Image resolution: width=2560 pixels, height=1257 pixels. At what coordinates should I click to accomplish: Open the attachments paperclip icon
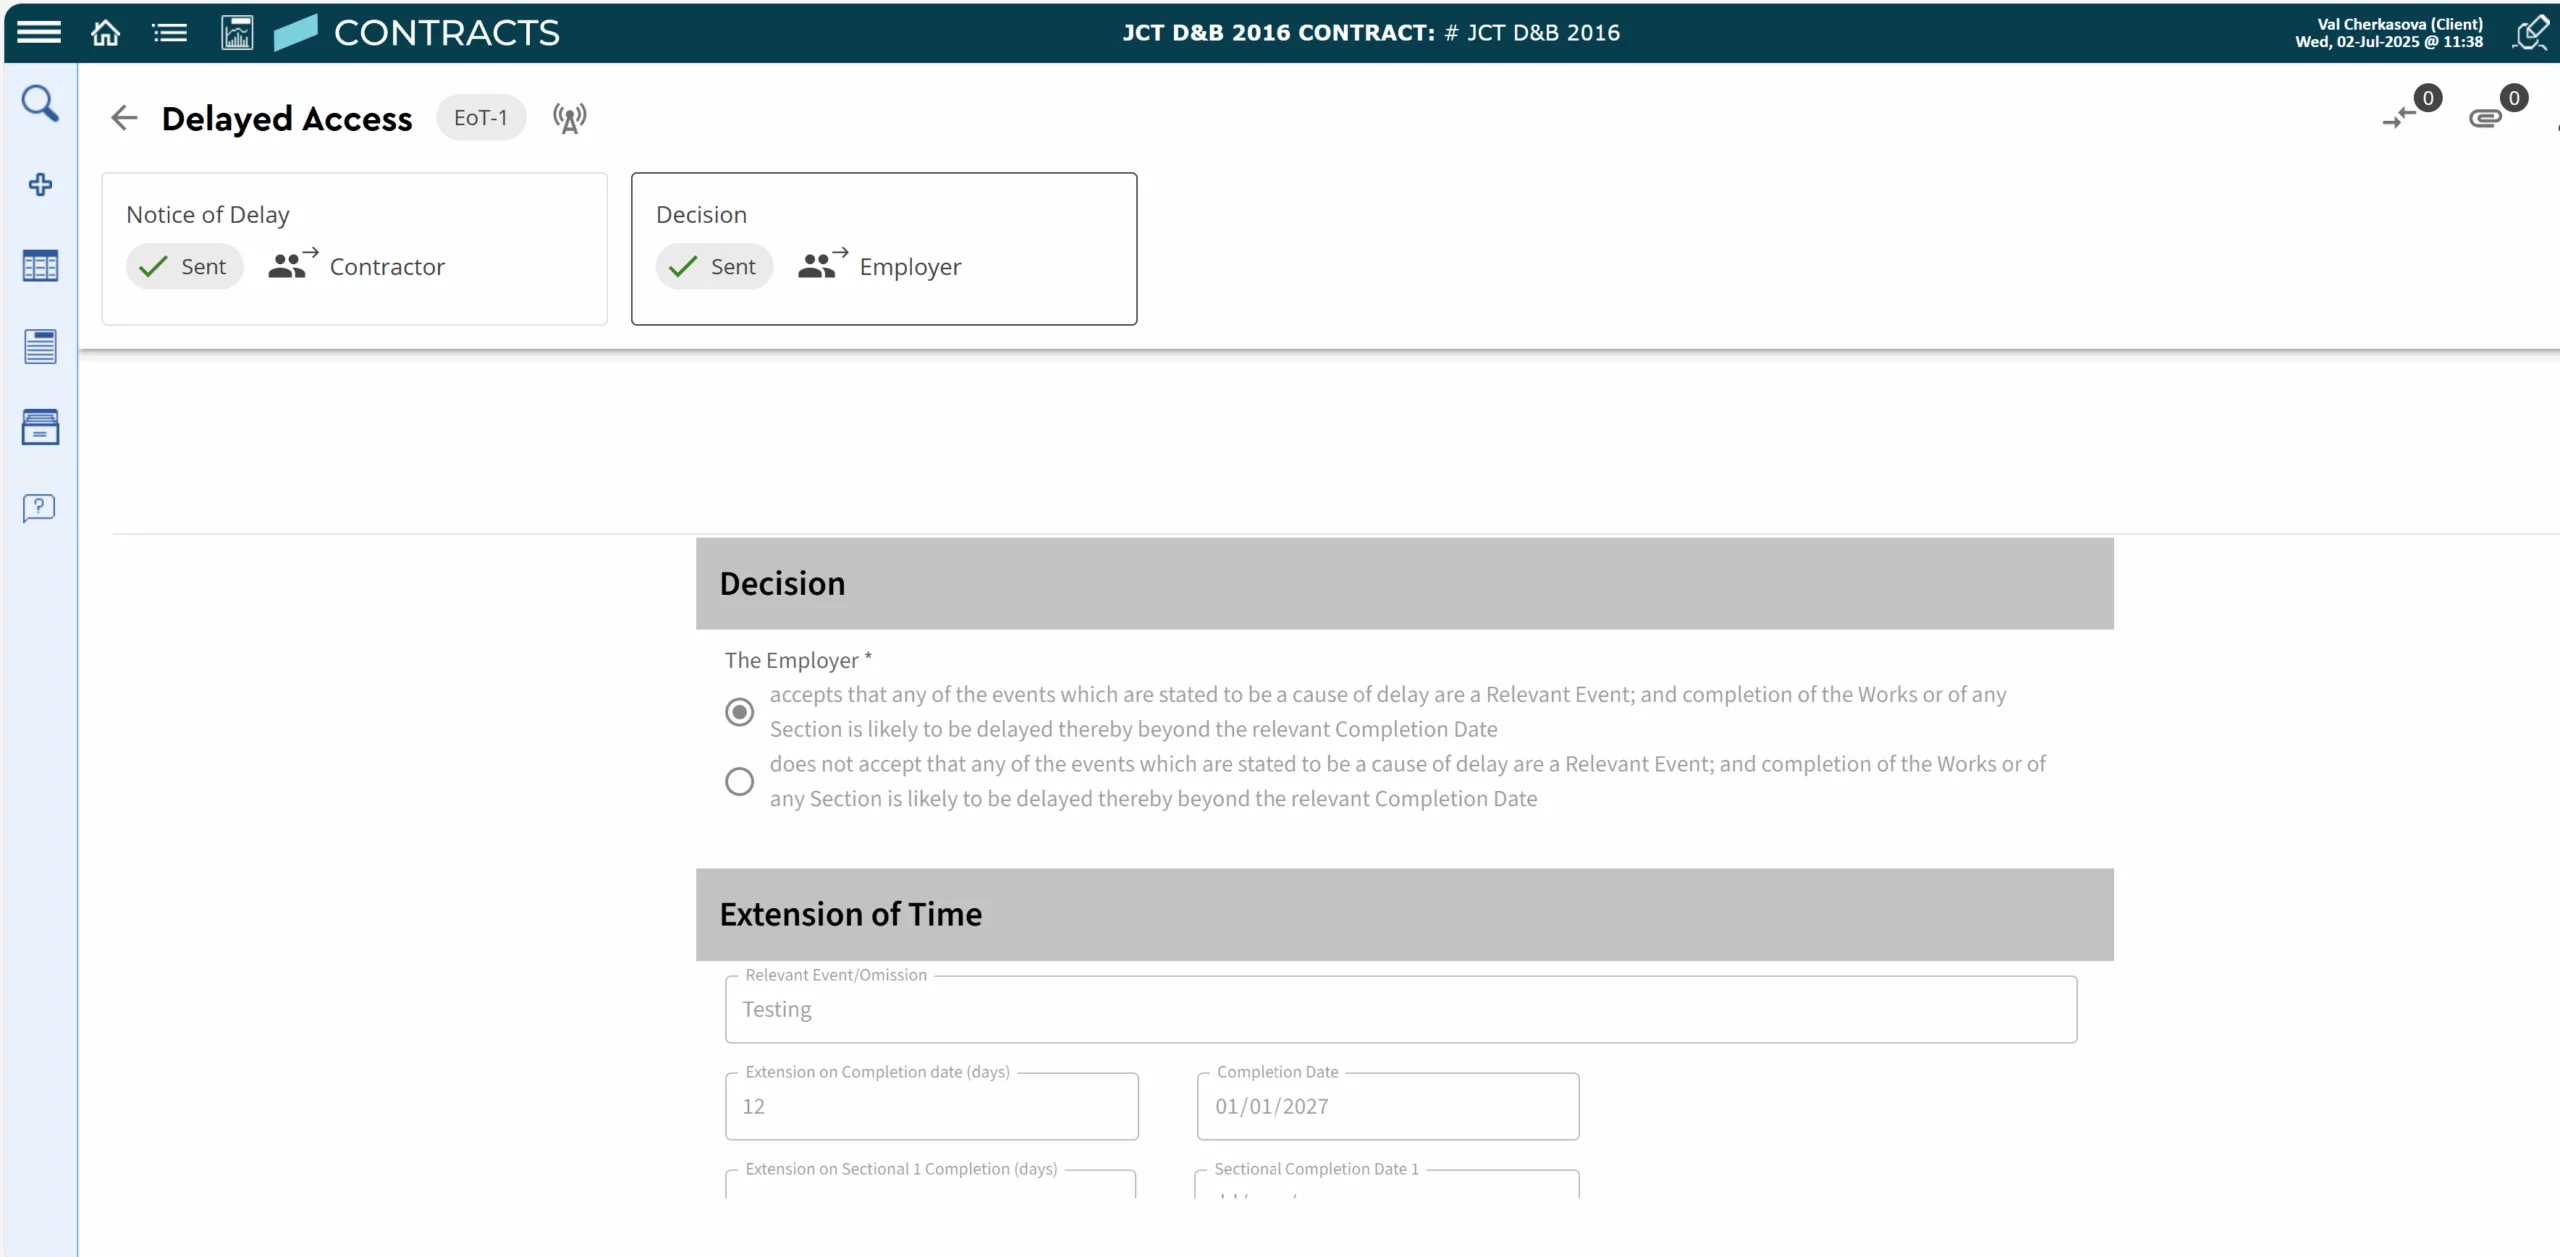click(x=2486, y=118)
